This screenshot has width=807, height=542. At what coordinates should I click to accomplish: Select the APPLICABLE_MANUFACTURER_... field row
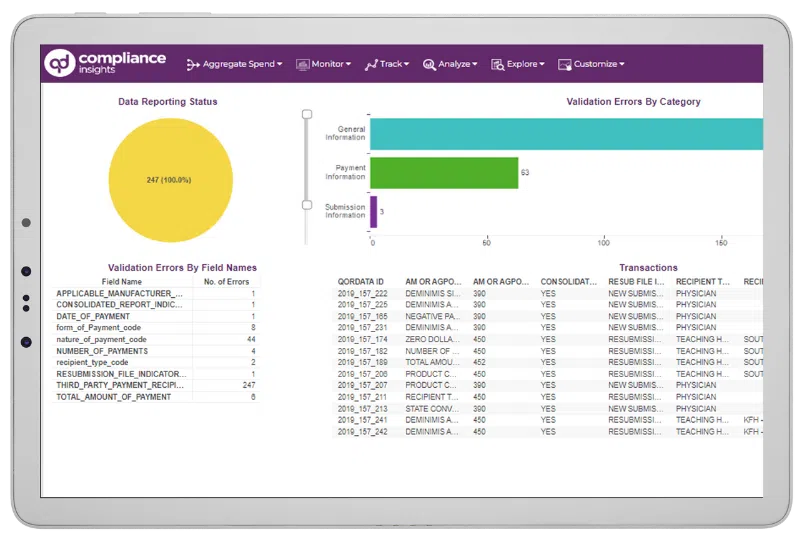click(x=155, y=293)
